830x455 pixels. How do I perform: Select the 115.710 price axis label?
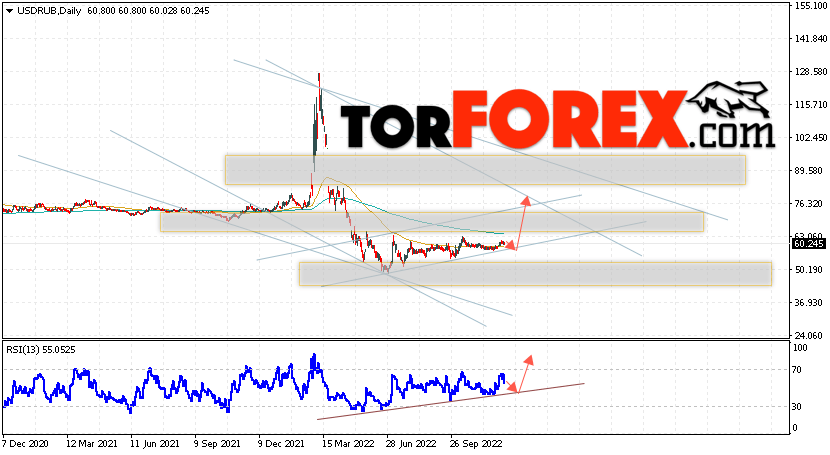point(810,105)
